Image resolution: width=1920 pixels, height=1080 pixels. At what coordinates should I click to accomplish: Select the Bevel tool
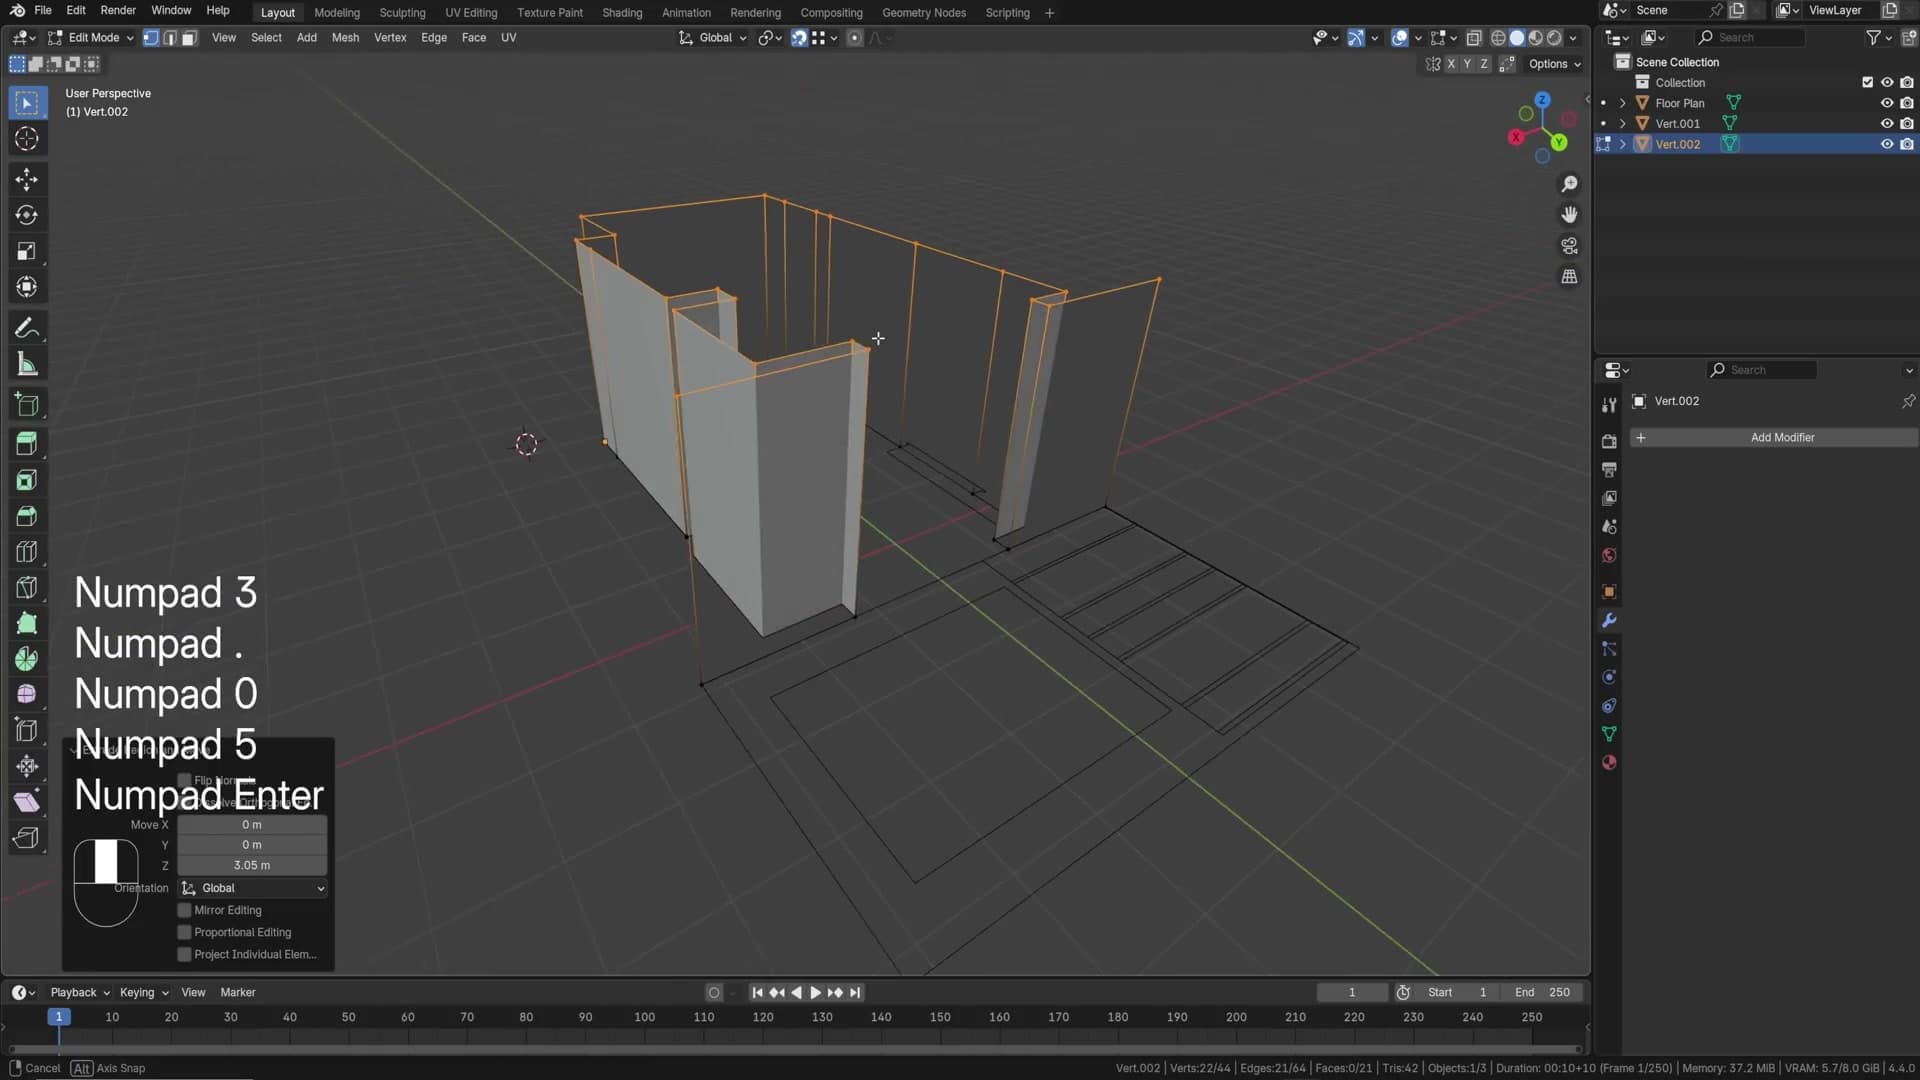coord(27,517)
